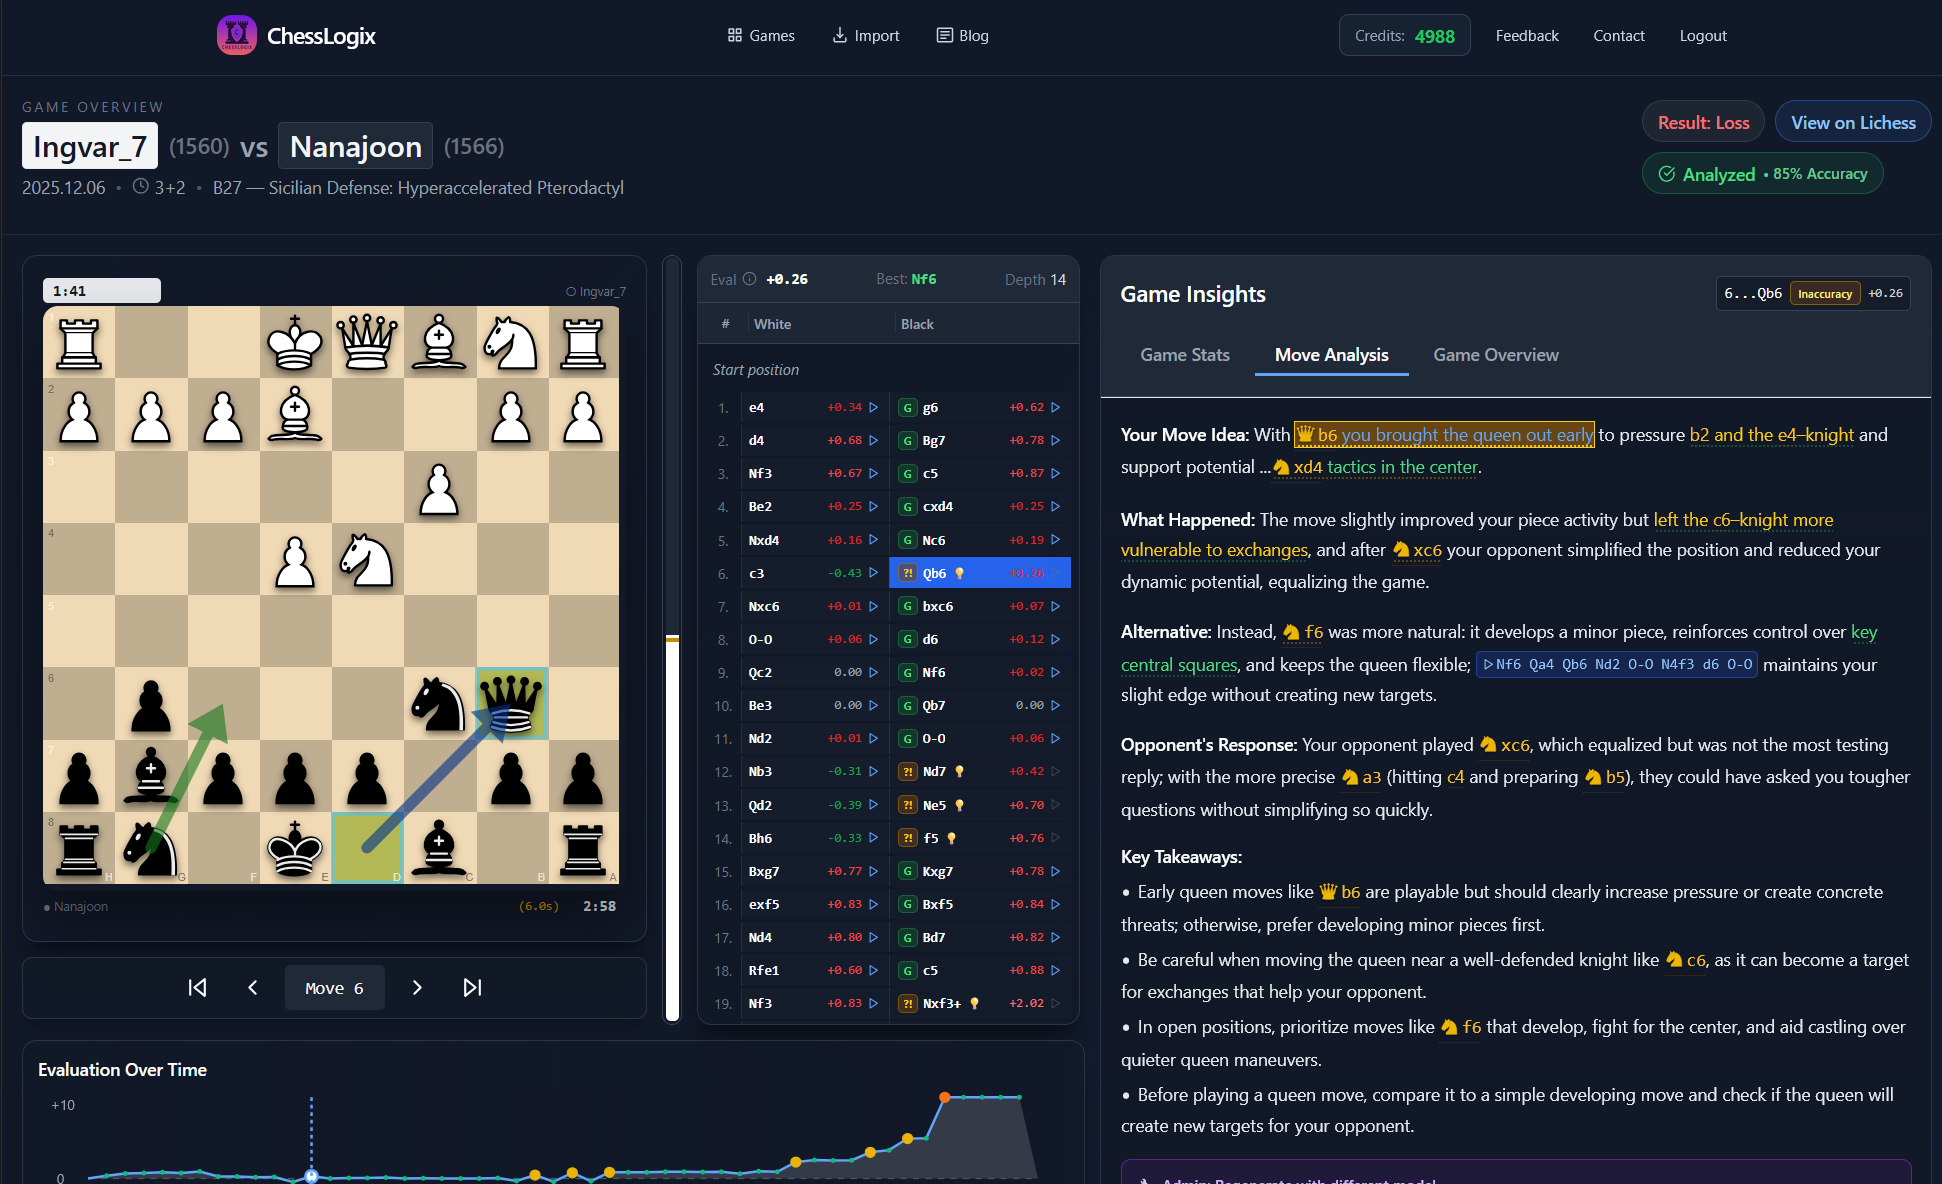The height and width of the screenshot is (1184, 1942).
Task: Switch to the Game Stats tab
Action: point(1185,355)
